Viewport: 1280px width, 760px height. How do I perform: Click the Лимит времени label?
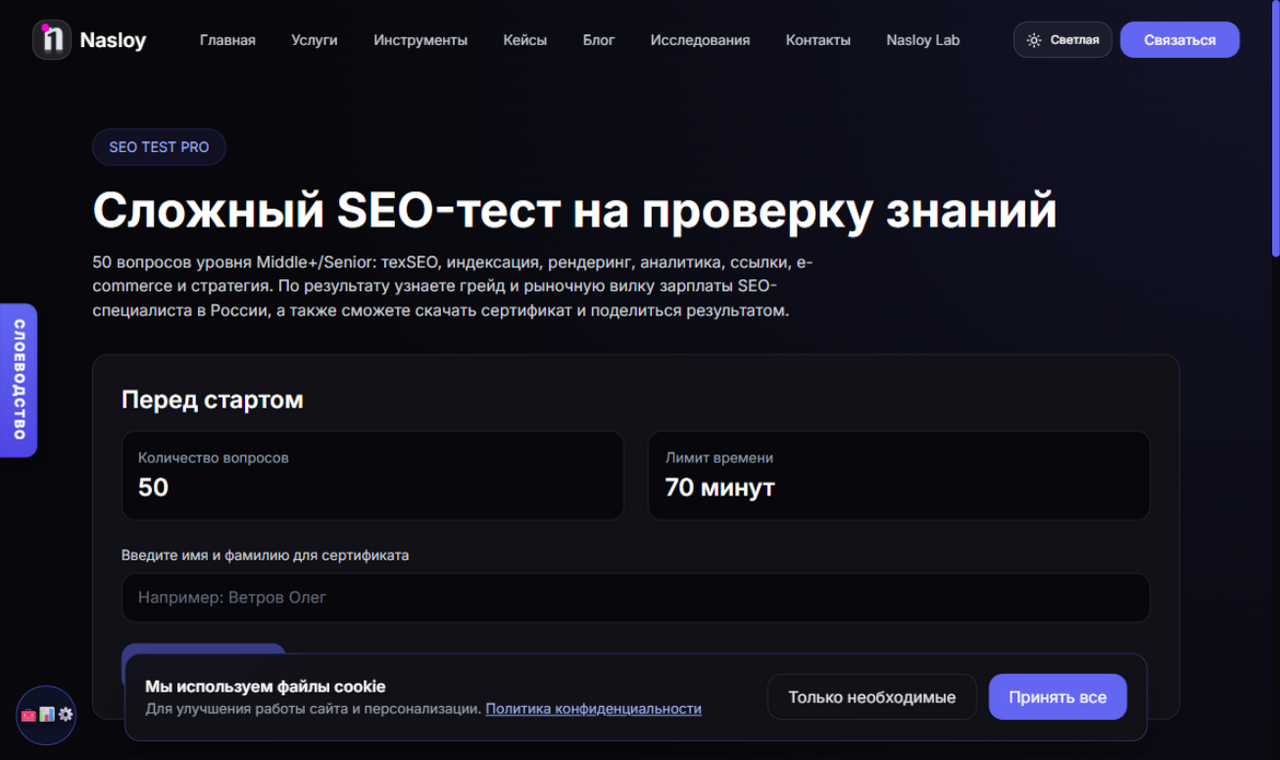pyautogui.click(x=719, y=458)
